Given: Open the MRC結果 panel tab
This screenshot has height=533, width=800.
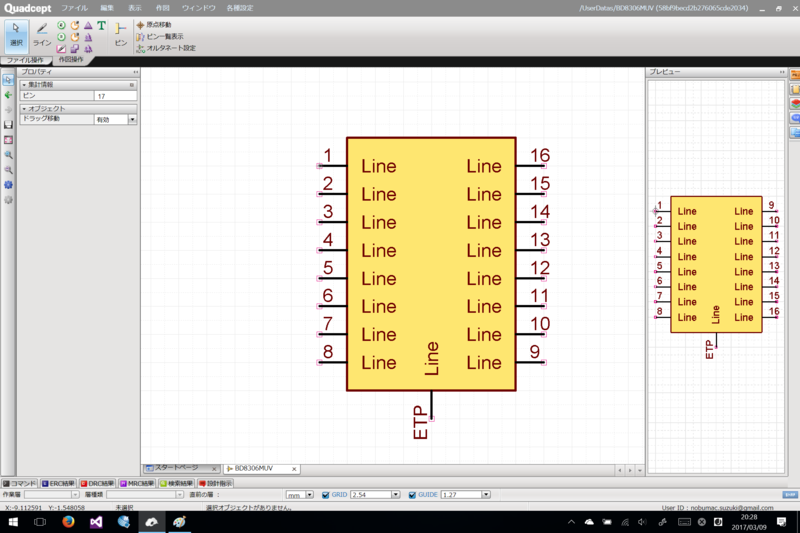Looking at the screenshot, I should (137, 483).
